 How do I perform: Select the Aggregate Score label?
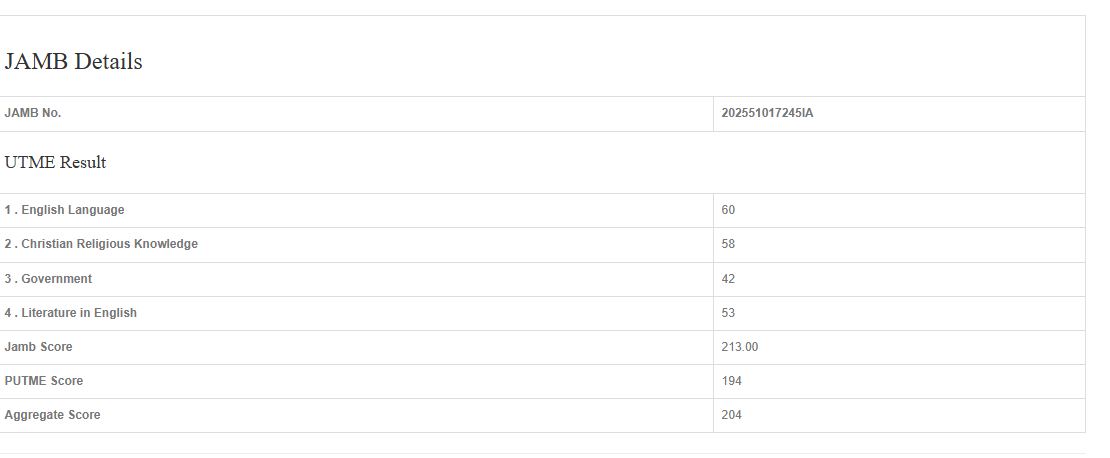(x=52, y=415)
